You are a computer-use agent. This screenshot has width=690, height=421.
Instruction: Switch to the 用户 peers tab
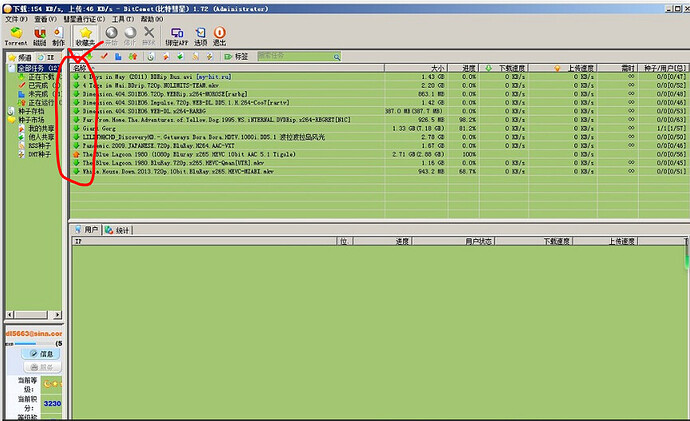pyautogui.click(x=87, y=230)
